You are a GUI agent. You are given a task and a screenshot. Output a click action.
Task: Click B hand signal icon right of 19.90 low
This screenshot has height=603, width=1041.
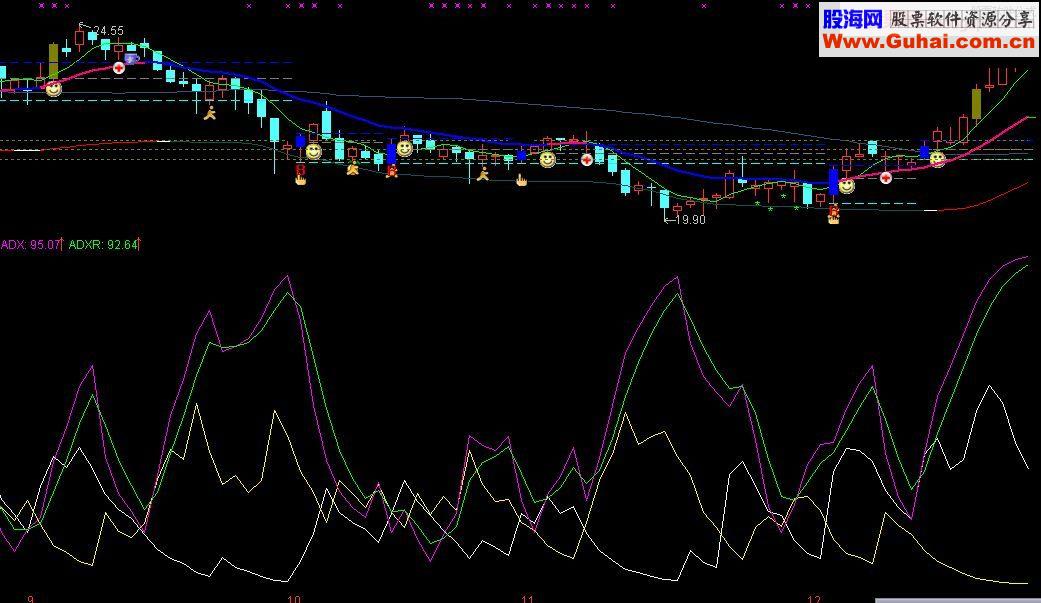834,215
